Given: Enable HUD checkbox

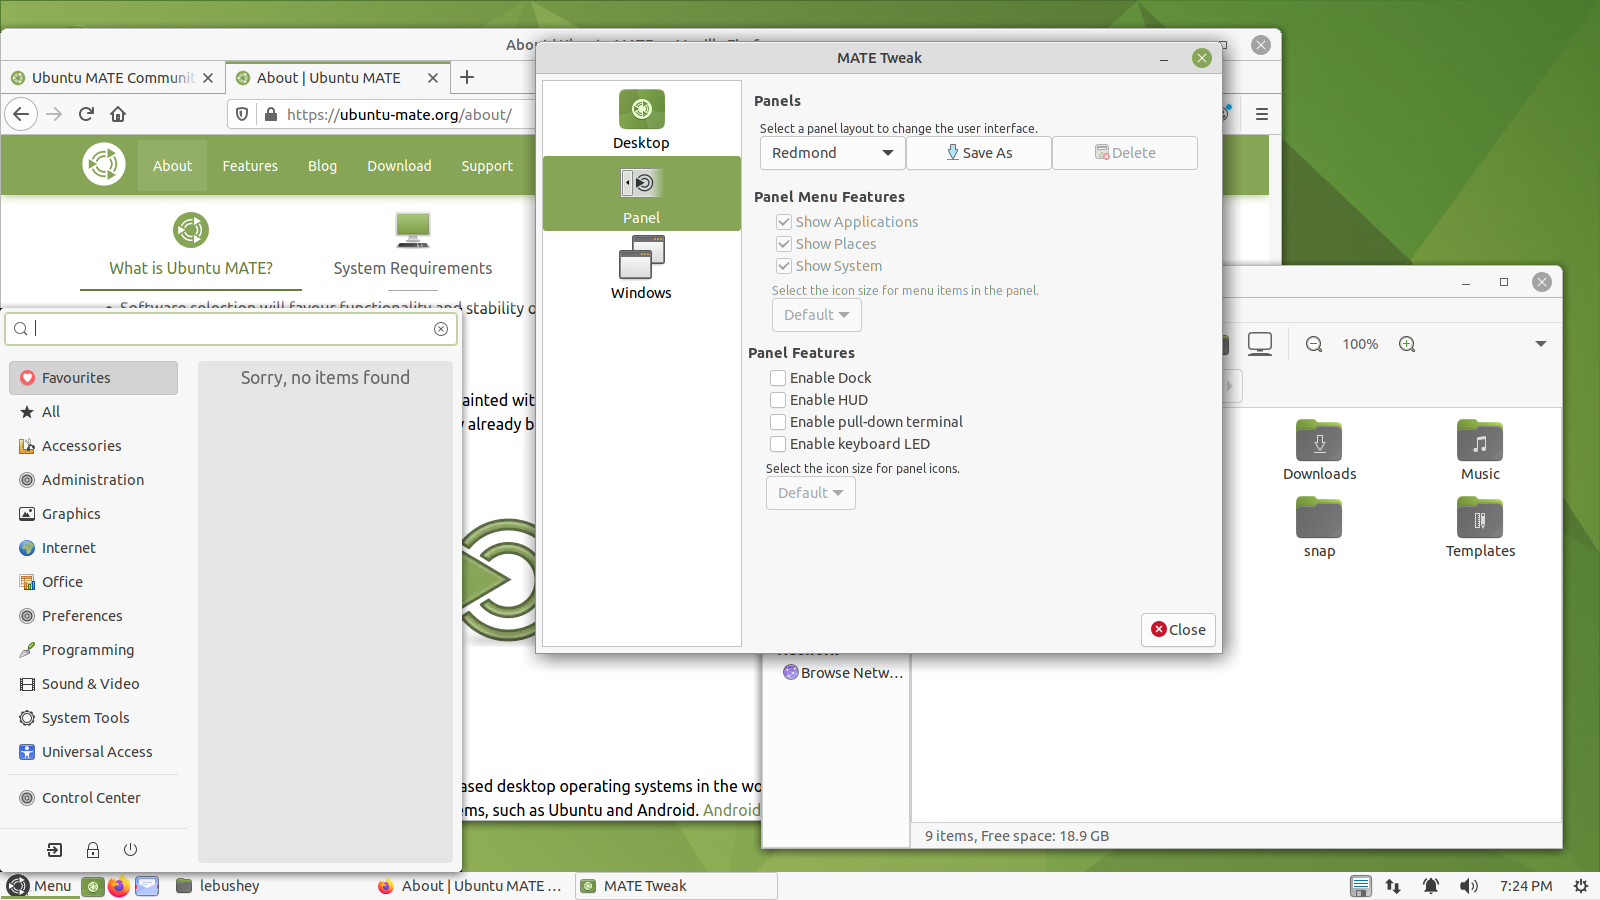Looking at the screenshot, I should pos(778,400).
